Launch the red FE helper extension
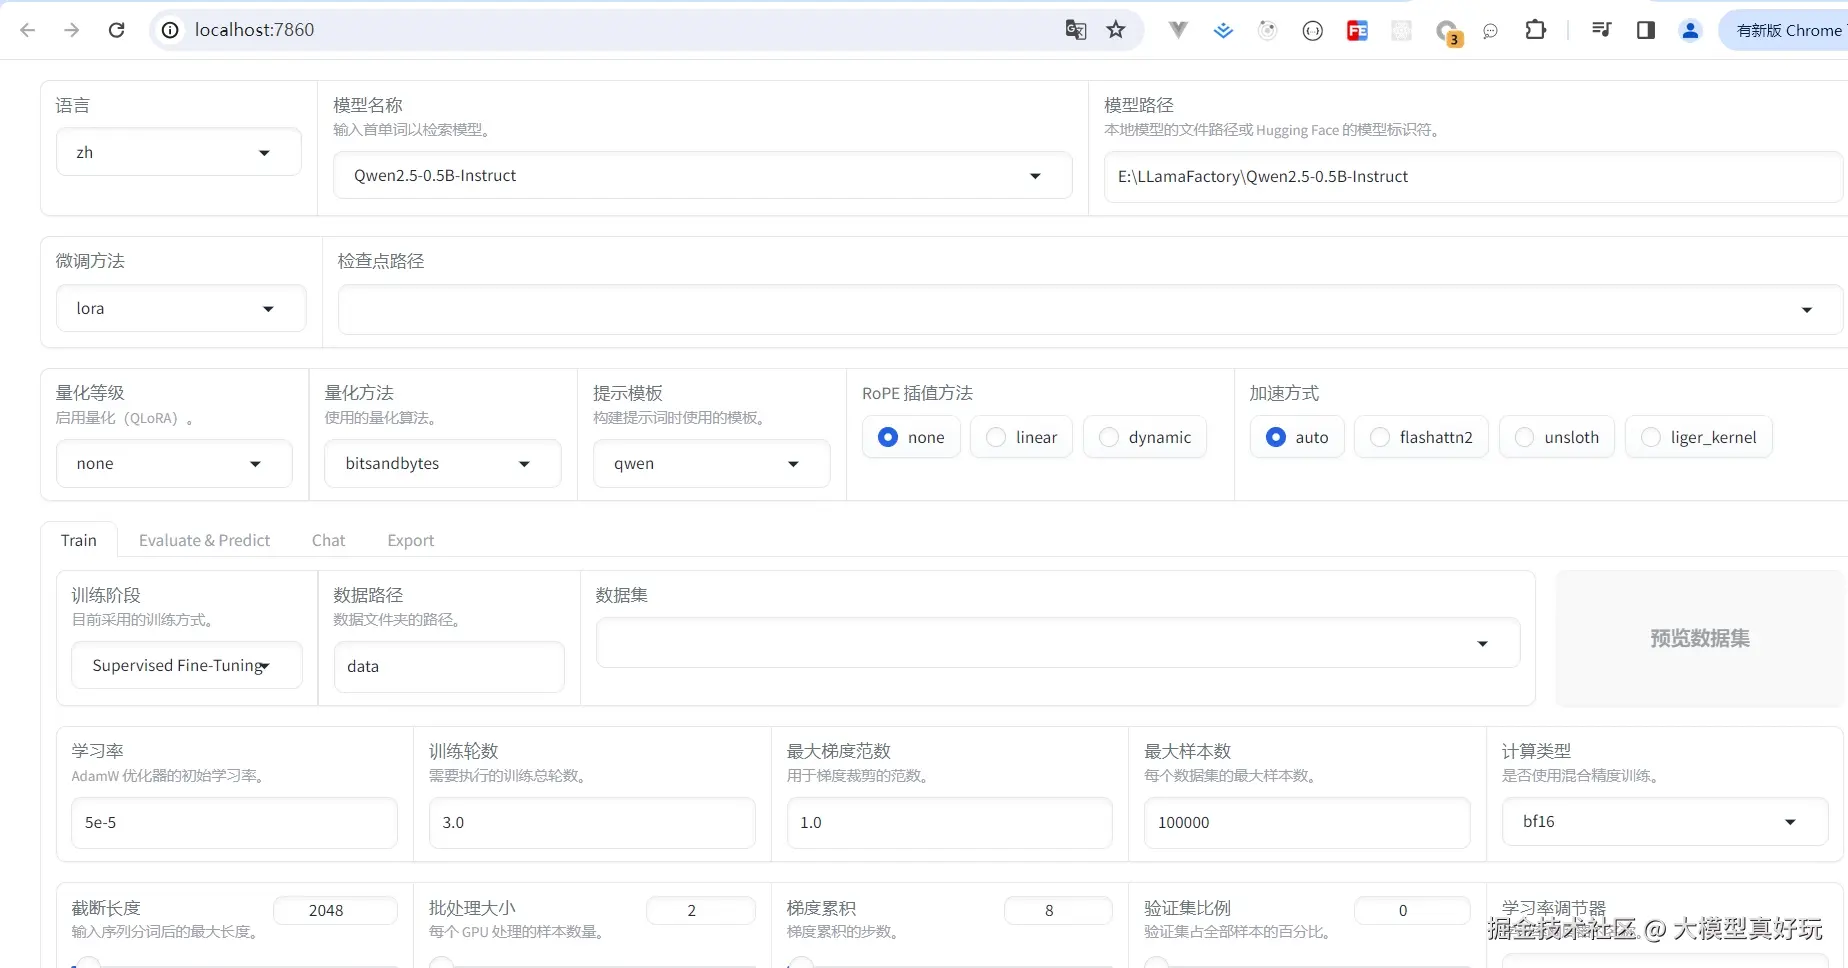 point(1357,31)
